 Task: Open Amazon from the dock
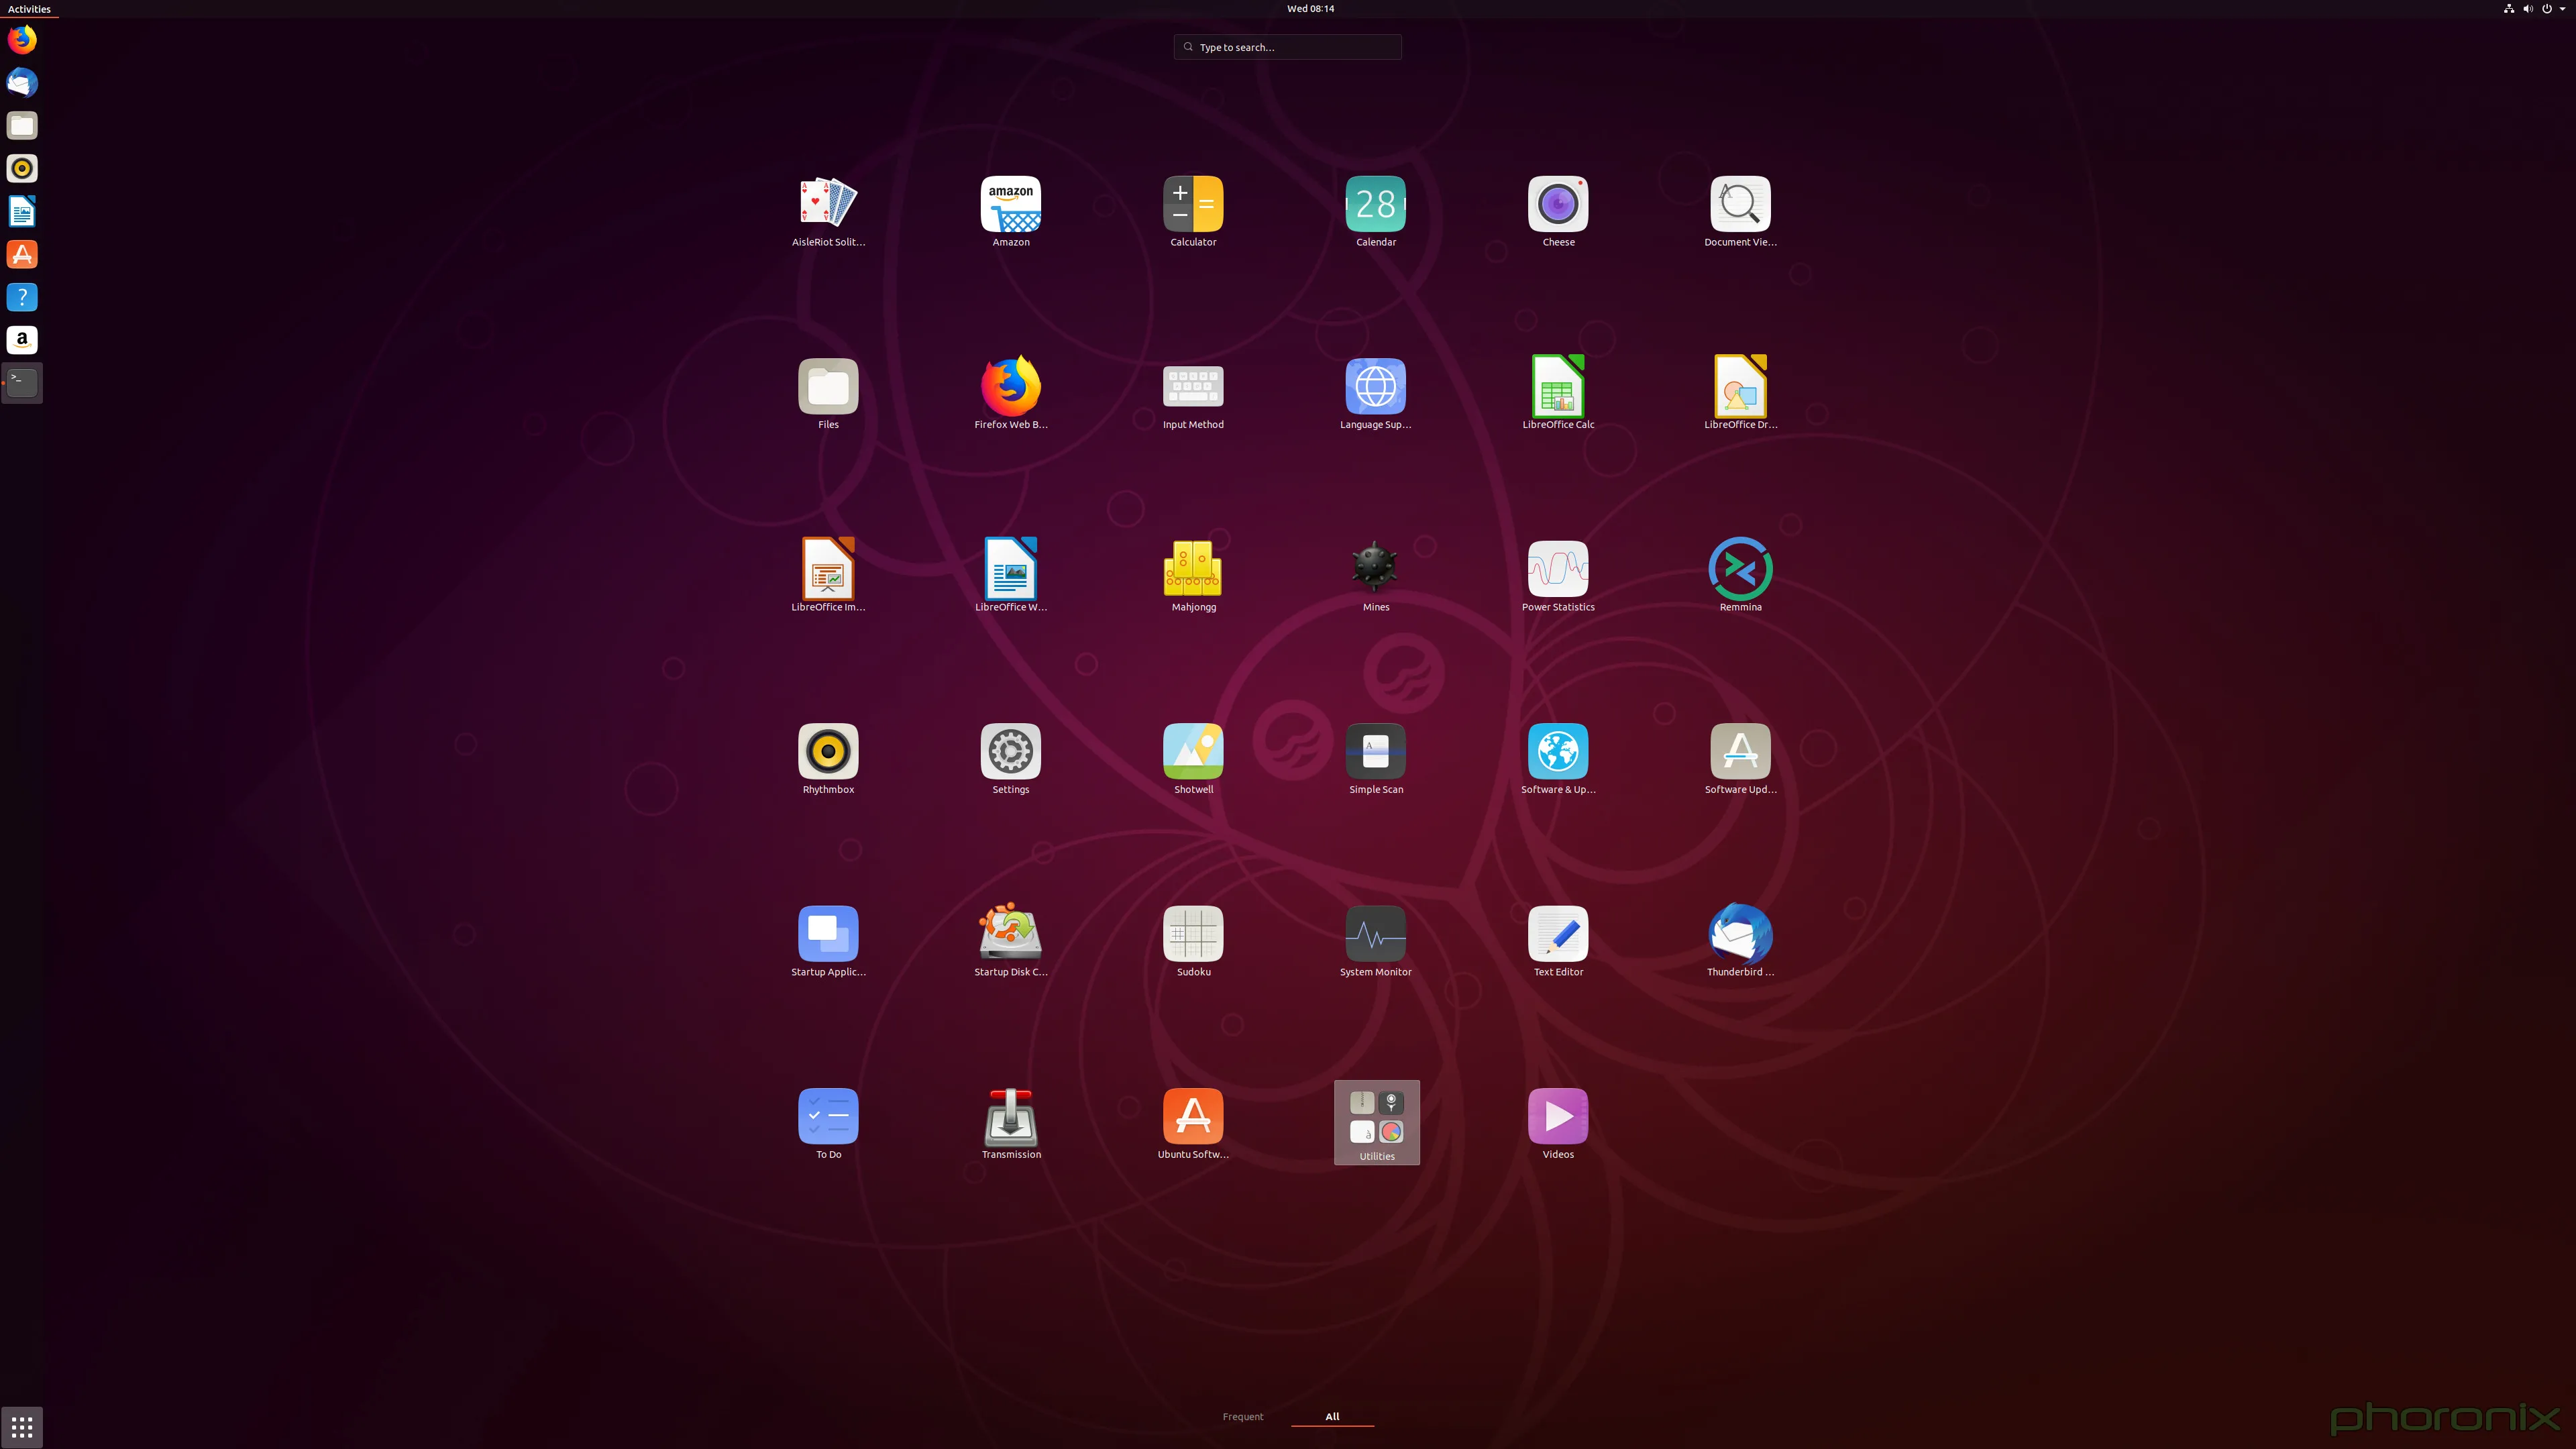[22, 341]
